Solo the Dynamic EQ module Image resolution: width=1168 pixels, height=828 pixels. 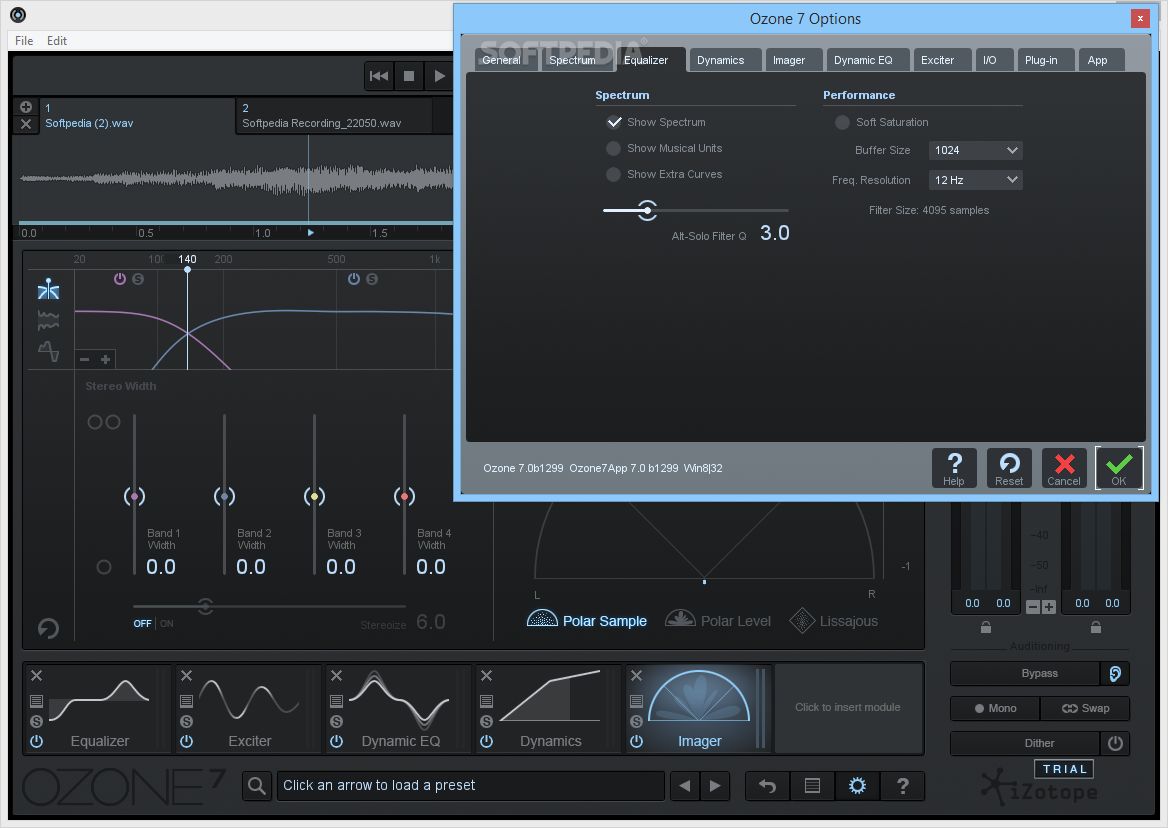(x=337, y=721)
